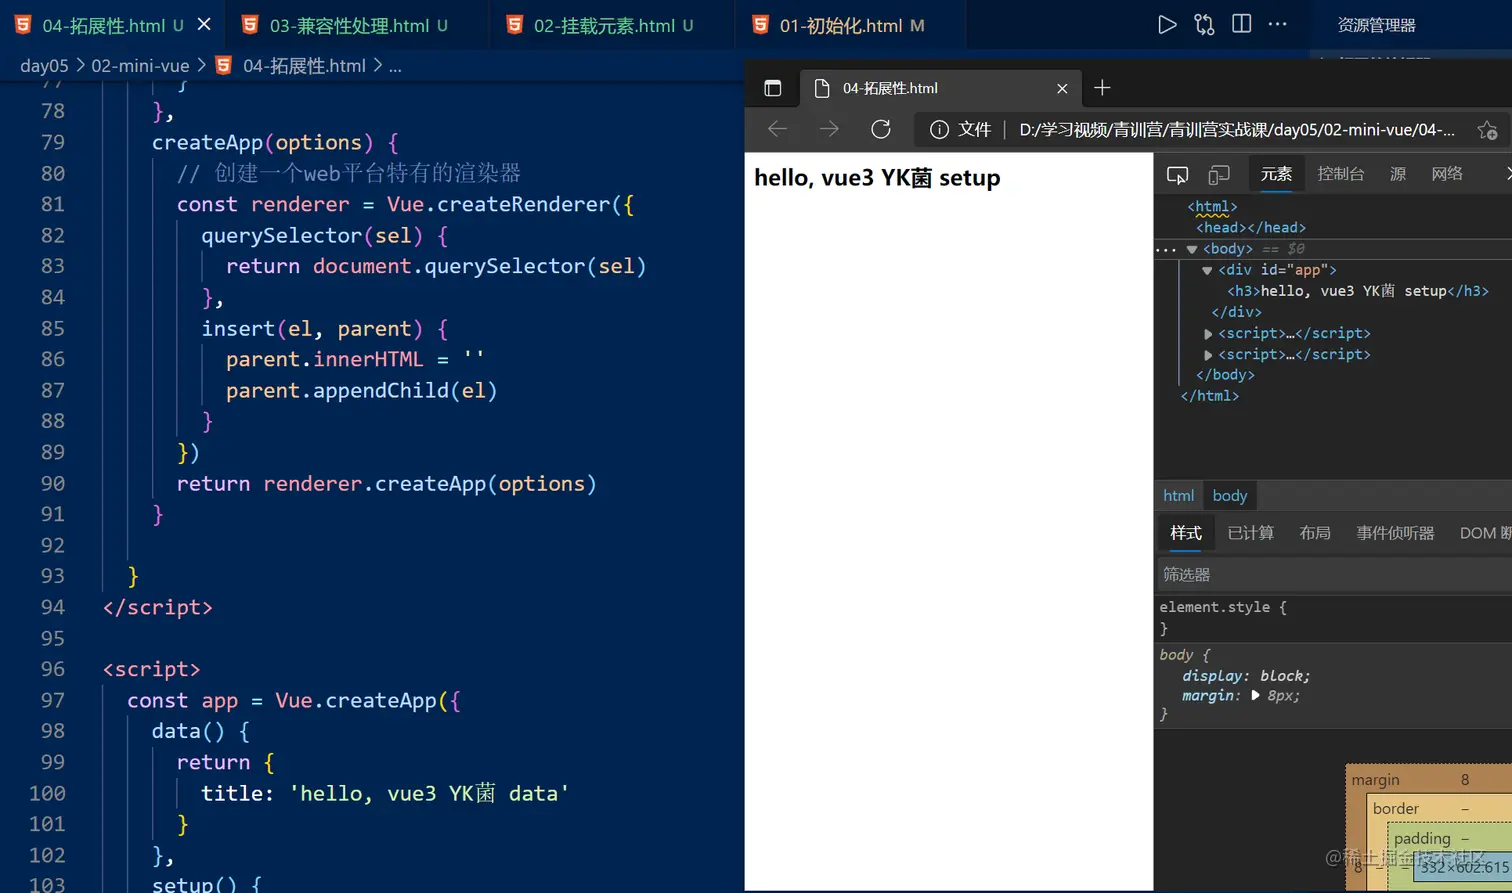Open a new browser tab

[1102, 88]
